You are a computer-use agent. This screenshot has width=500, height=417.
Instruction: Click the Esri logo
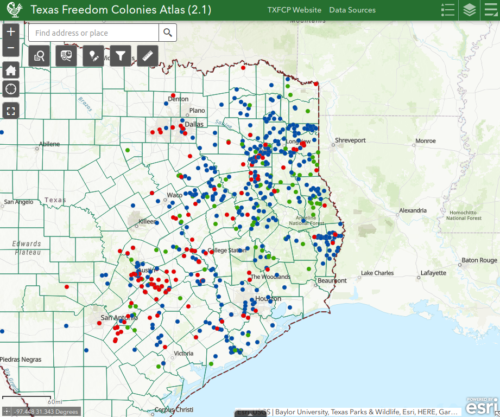pyautogui.click(x=482, y=406)
